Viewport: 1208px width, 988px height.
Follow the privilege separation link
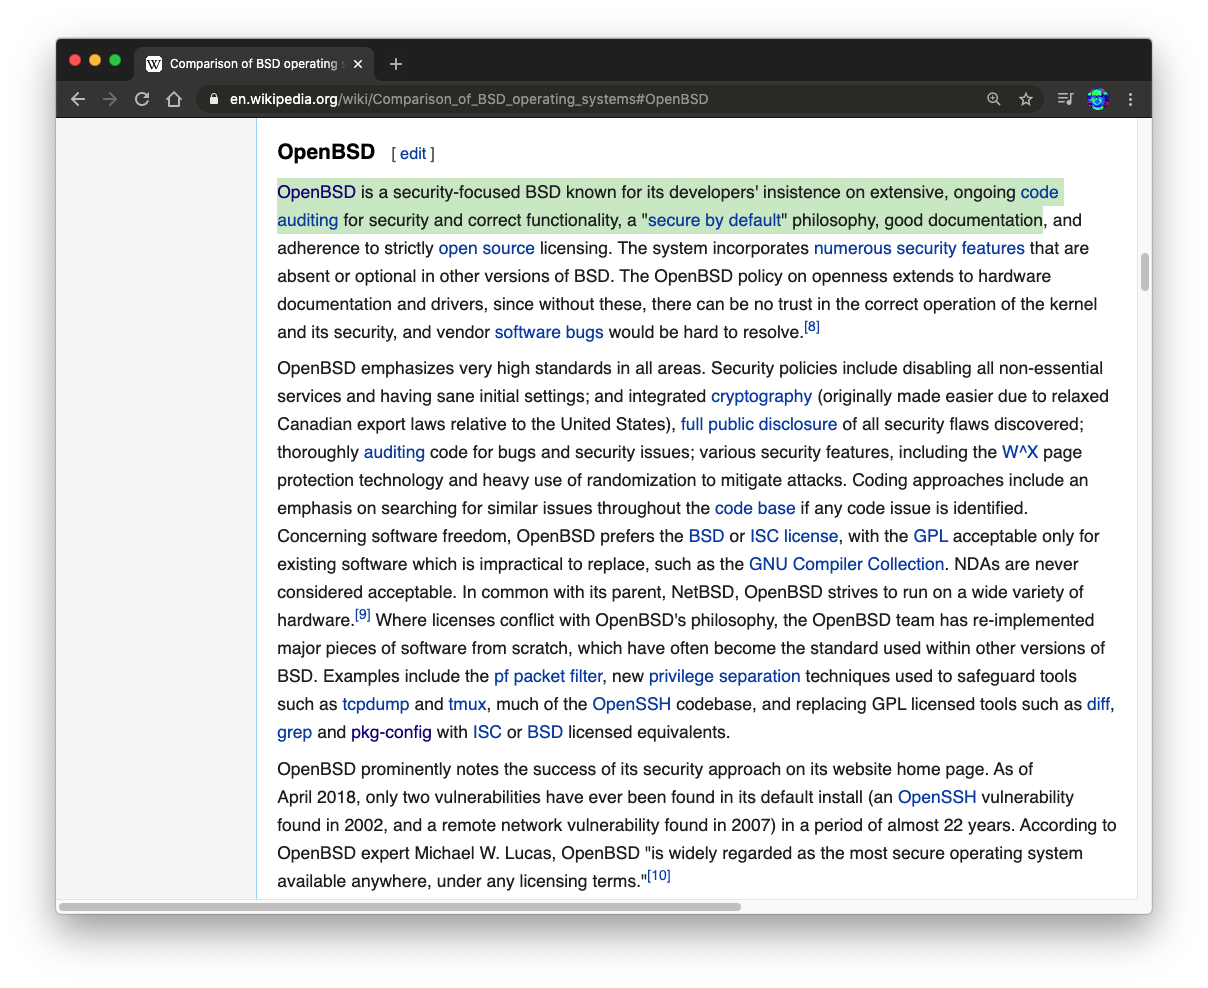[x=725, y=676]
